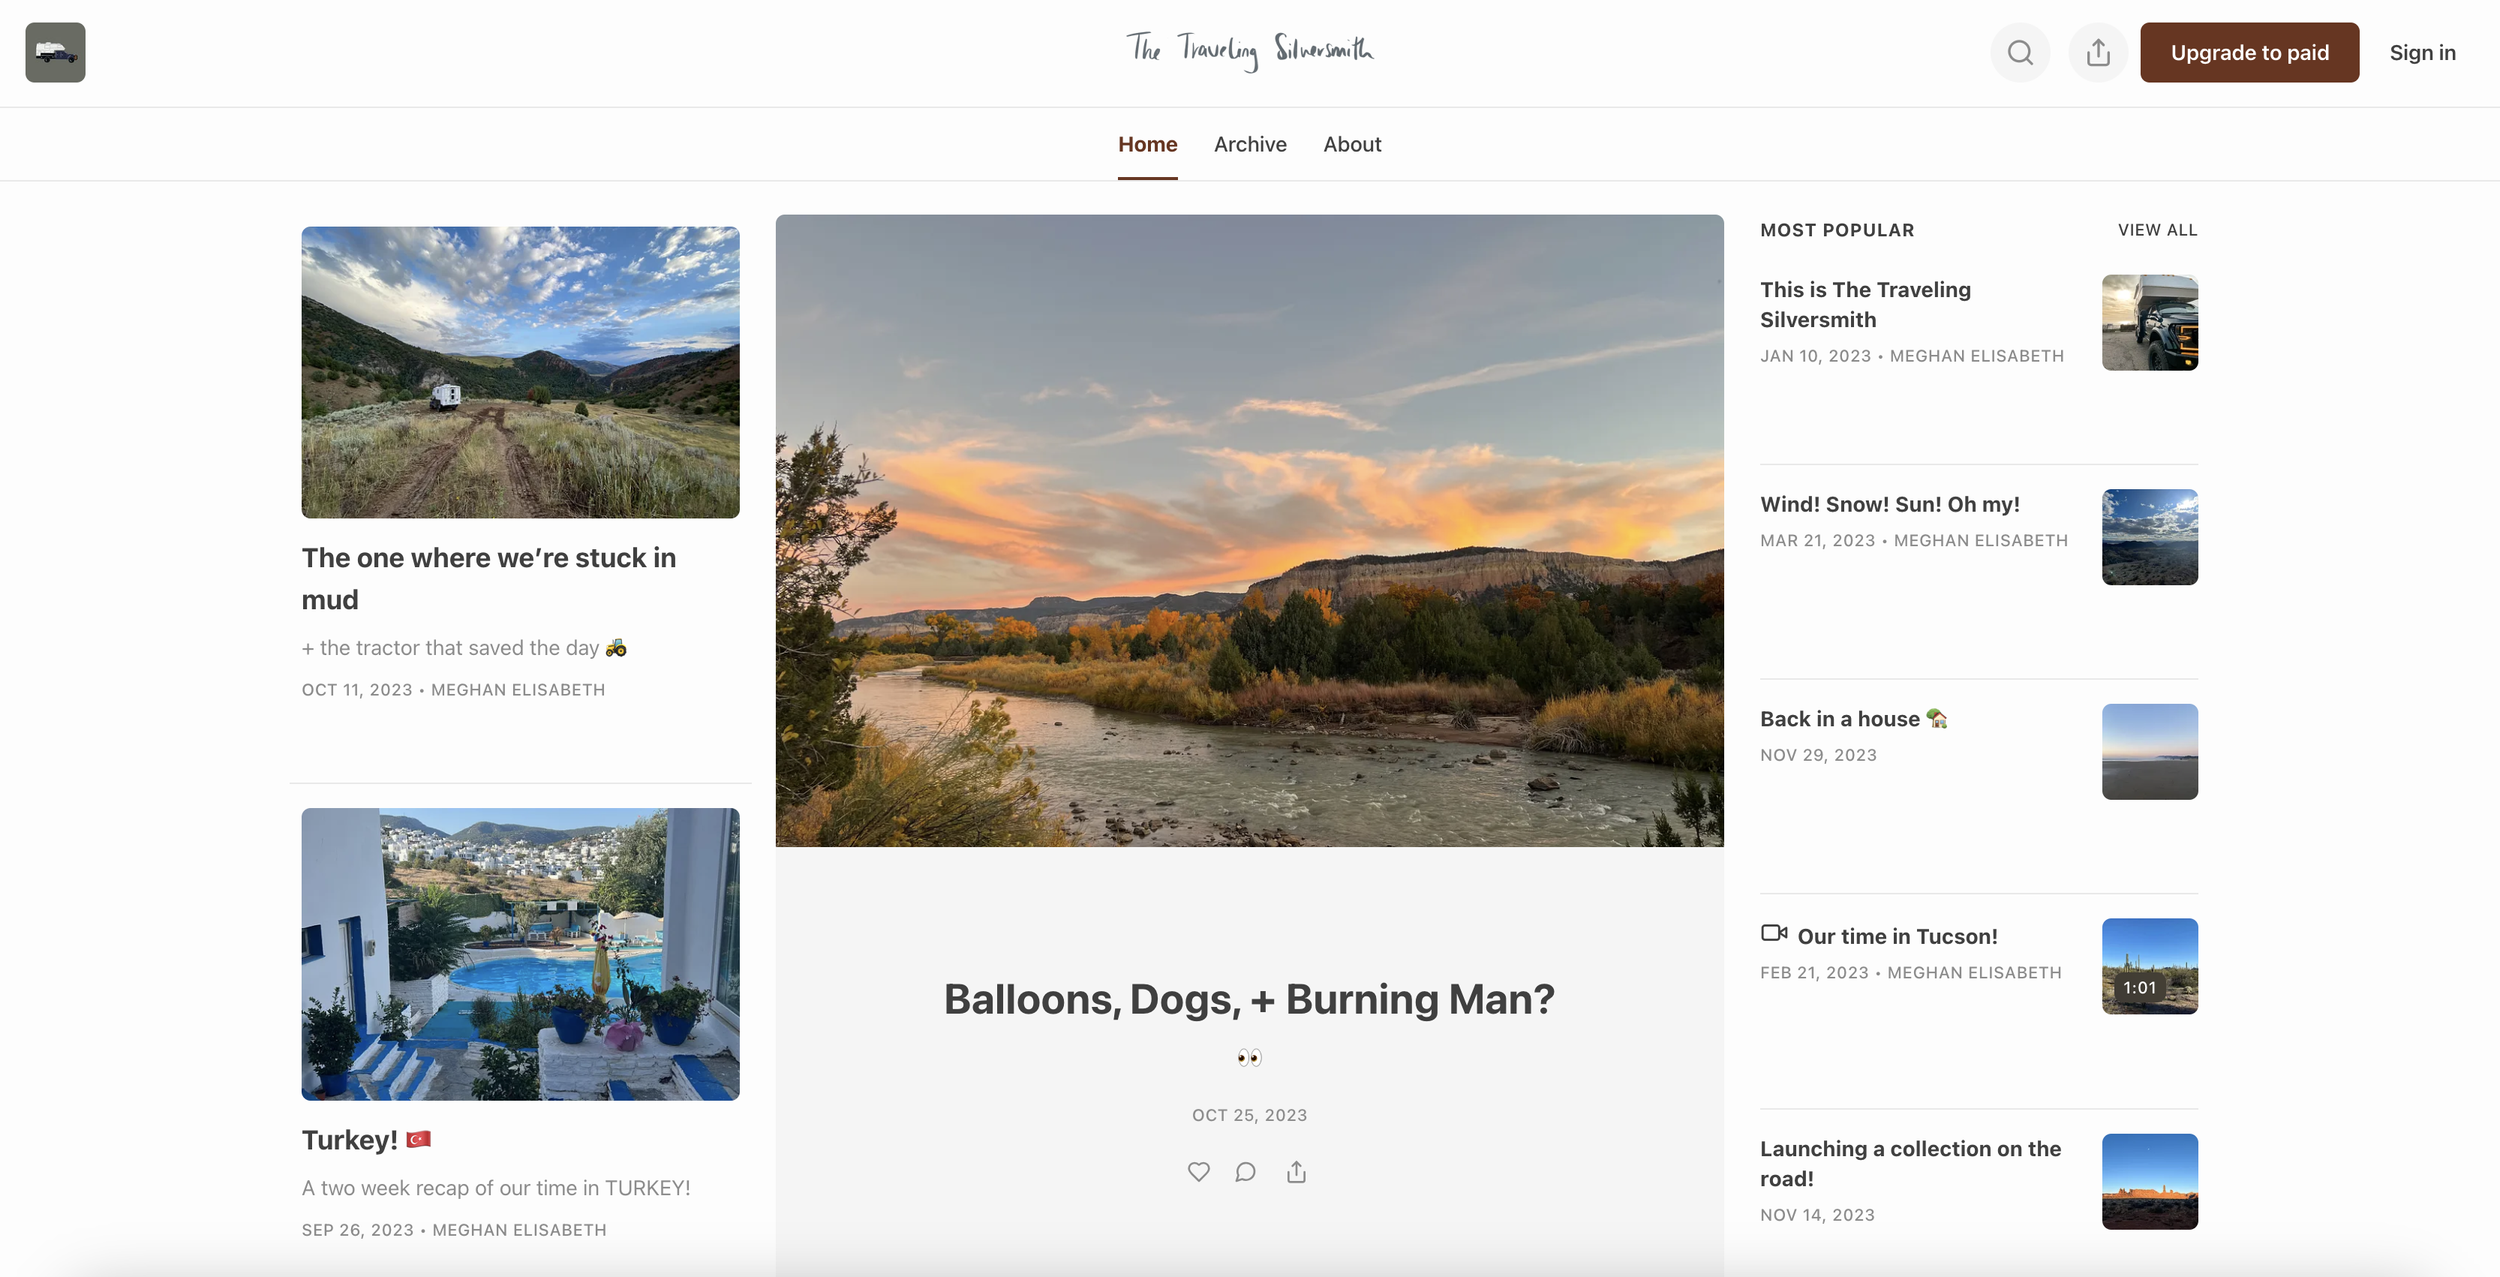2500x1277 pixels.
Task: Open Wind! Snow! Sun! Oh my! post
Action: point(1889,504)
